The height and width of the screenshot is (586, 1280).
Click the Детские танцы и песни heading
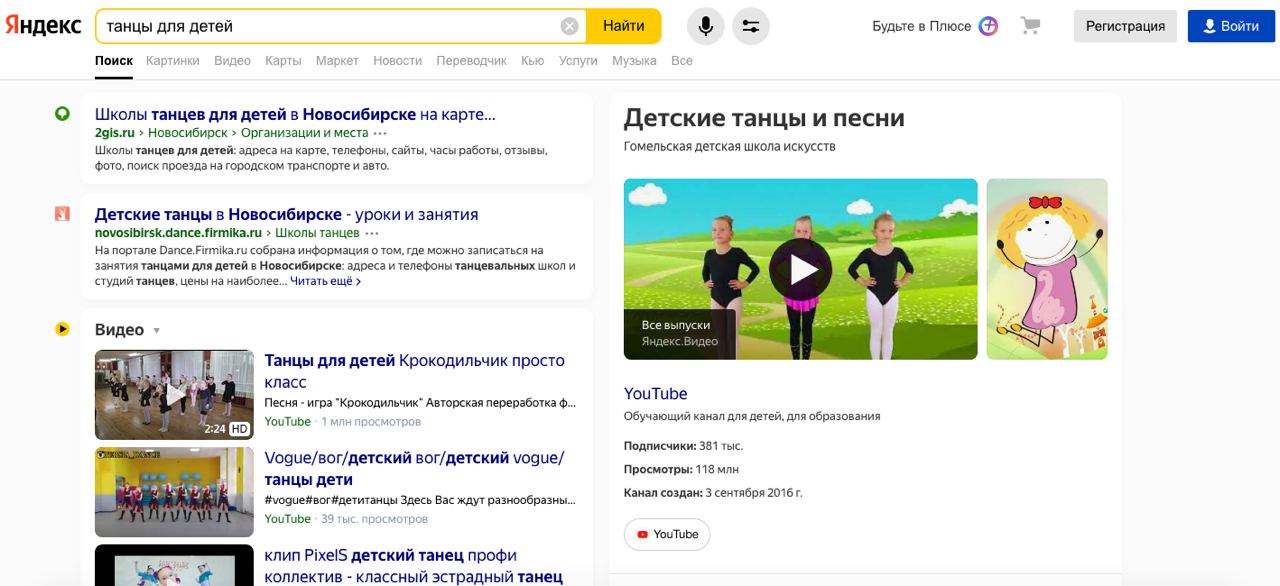tap(764, 118)
